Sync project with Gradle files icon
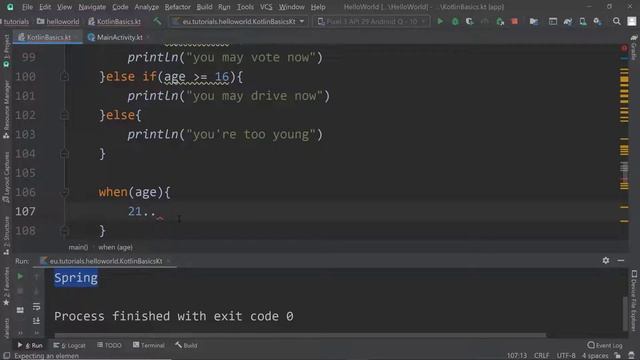 tap(568, 21)
